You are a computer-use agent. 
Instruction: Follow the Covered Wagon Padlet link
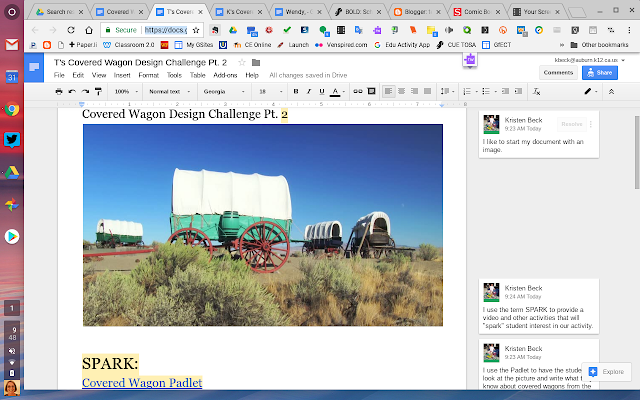pyautogui.click(x=142, y=382)
